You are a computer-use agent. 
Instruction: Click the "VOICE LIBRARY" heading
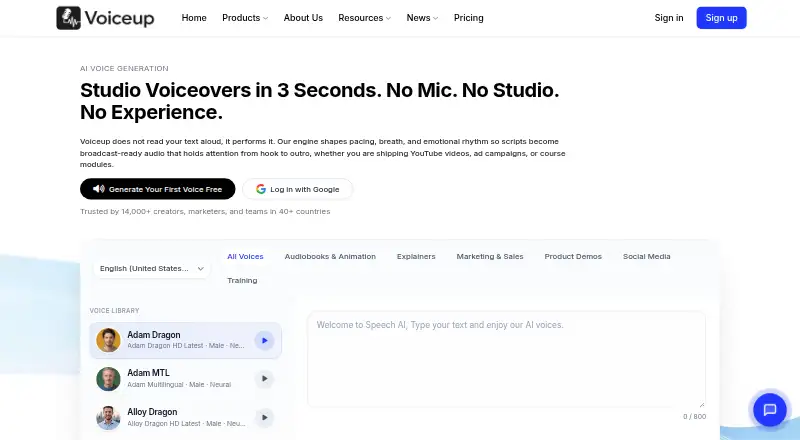(114, 310)
